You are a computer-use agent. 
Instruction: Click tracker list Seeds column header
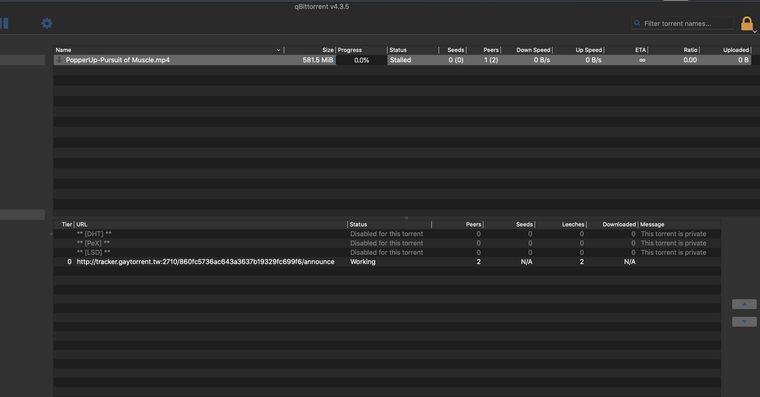524,224
